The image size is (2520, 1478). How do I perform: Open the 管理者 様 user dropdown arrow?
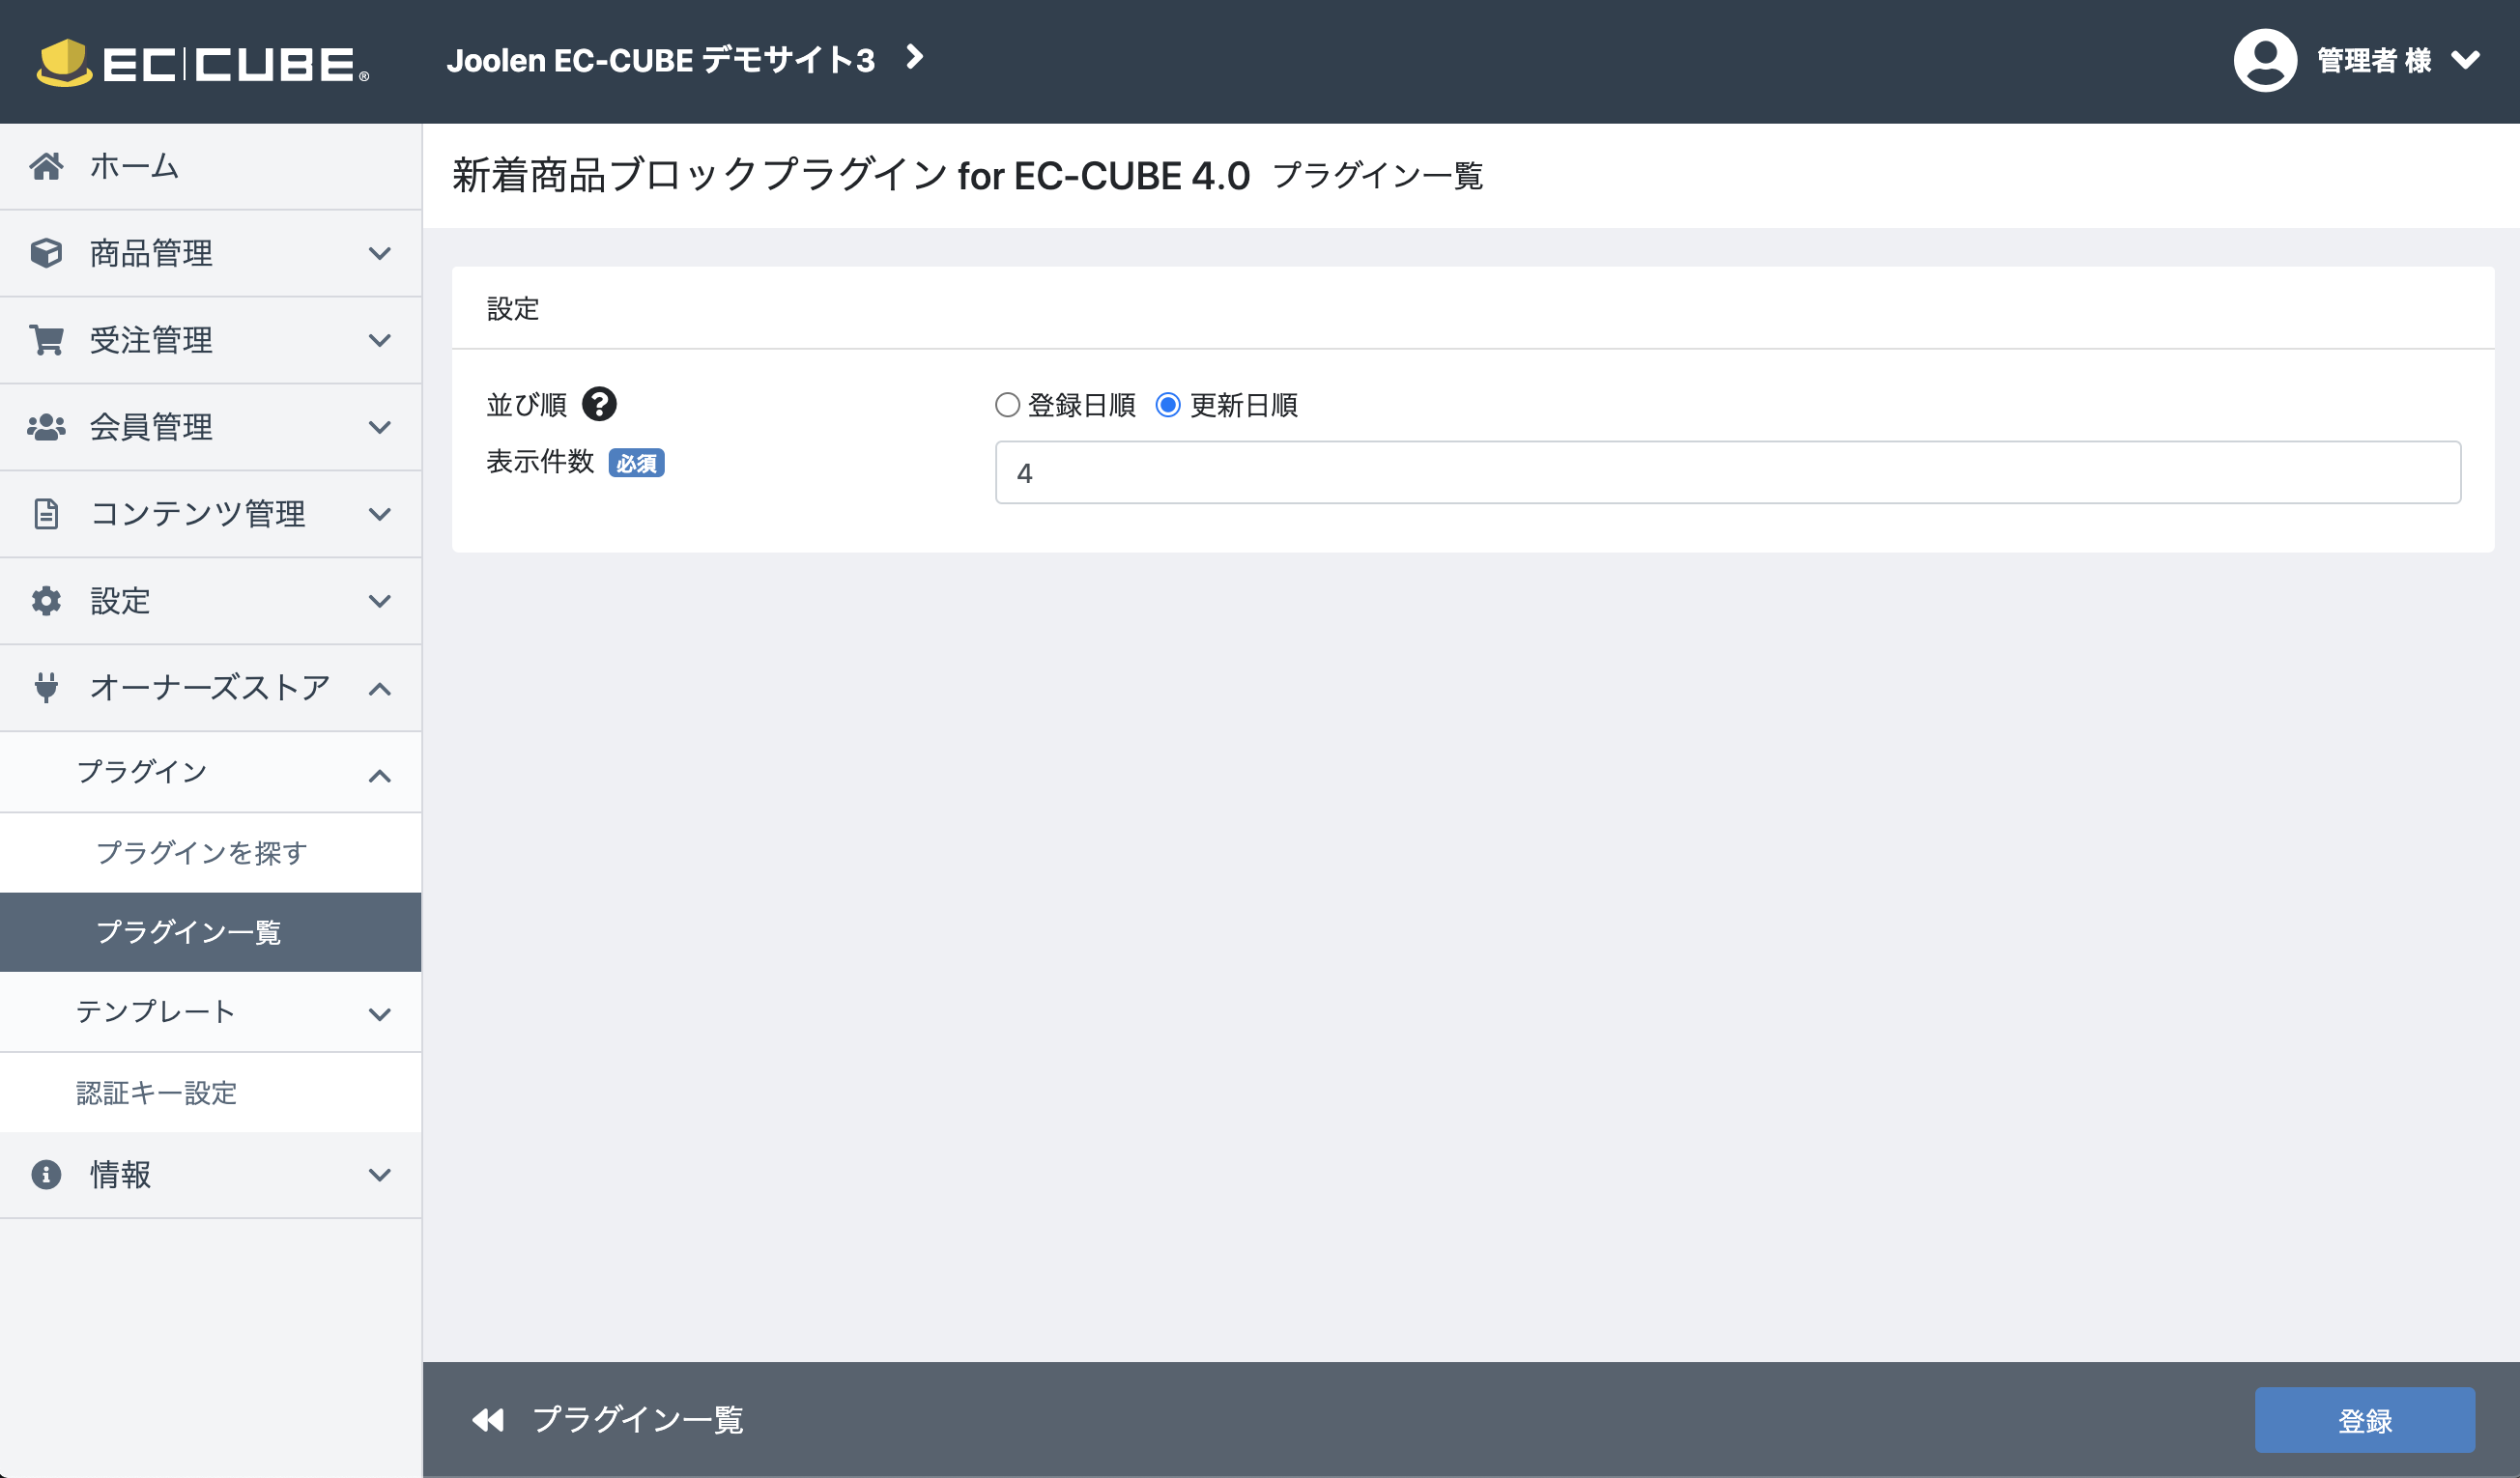tap(2466, 60)
